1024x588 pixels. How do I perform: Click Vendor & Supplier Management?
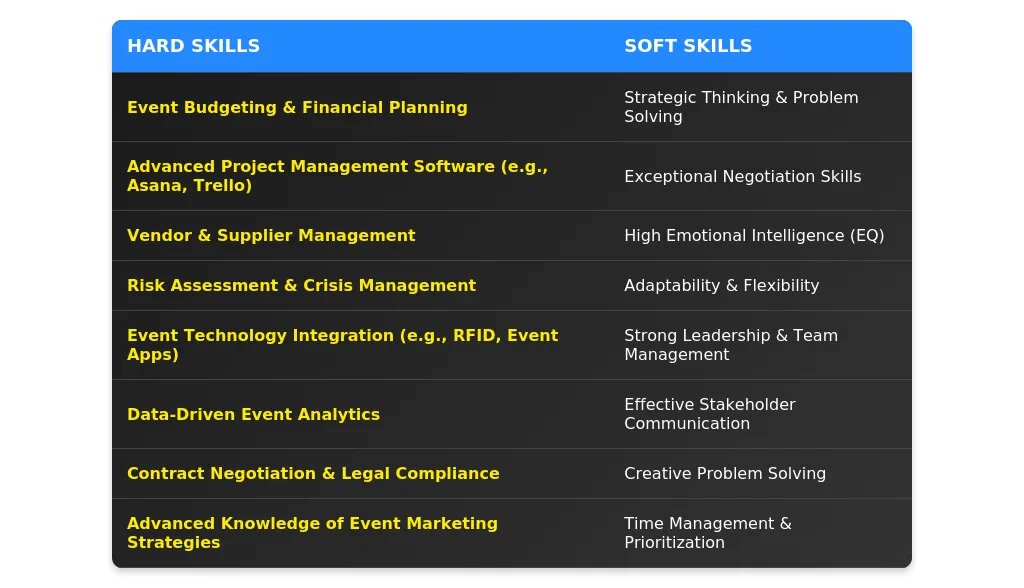271,235
